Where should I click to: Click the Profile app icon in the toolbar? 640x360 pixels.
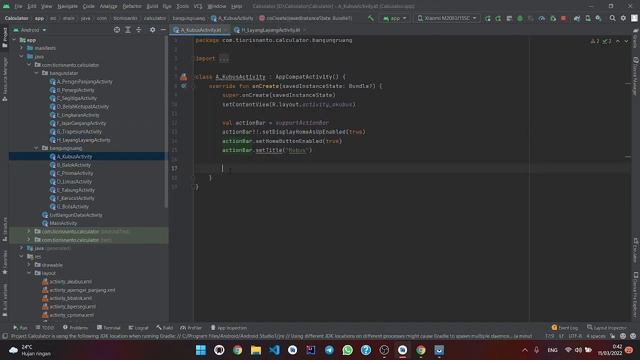coord(542,18)
